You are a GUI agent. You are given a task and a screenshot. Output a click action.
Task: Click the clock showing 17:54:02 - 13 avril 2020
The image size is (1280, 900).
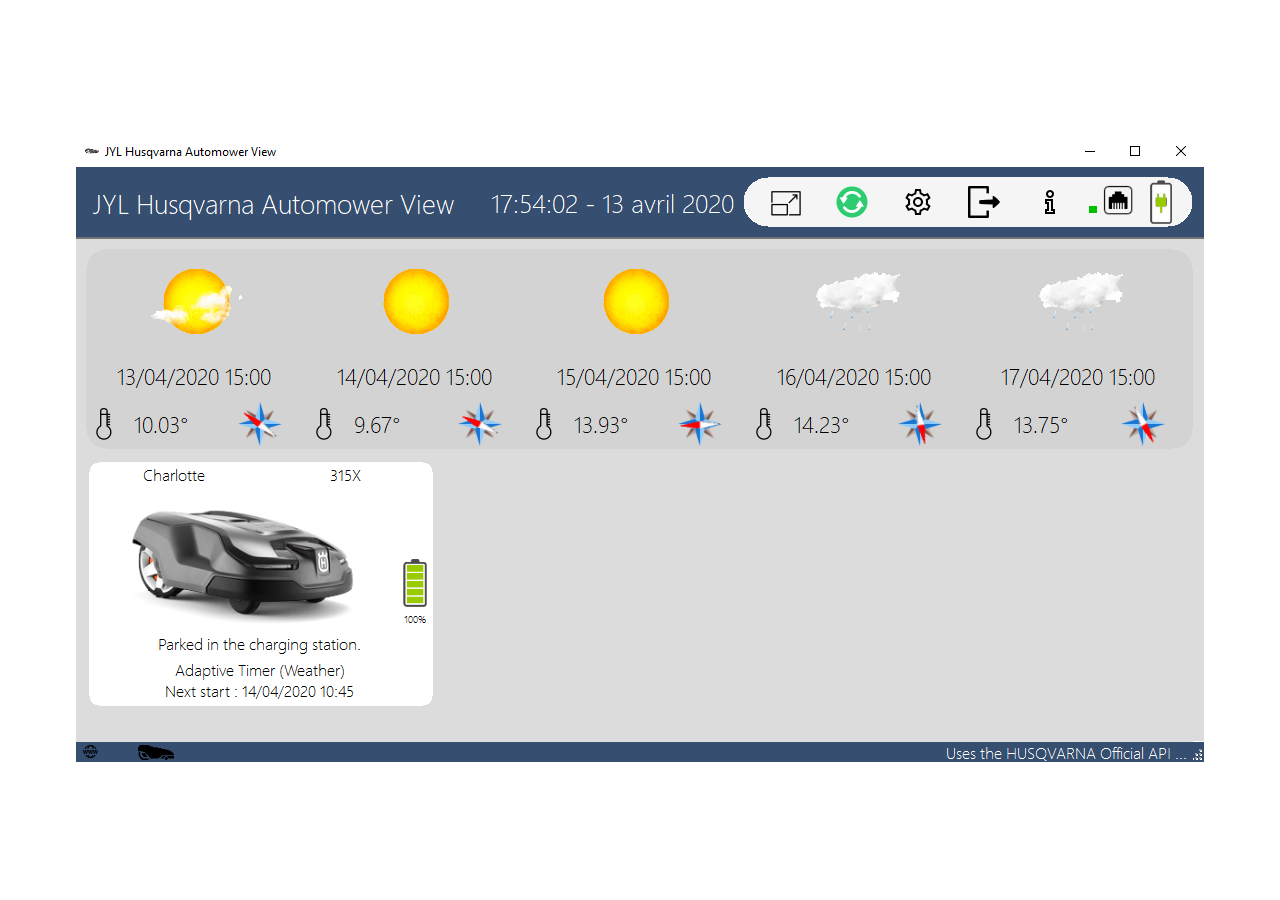click(x=612, y=204)
